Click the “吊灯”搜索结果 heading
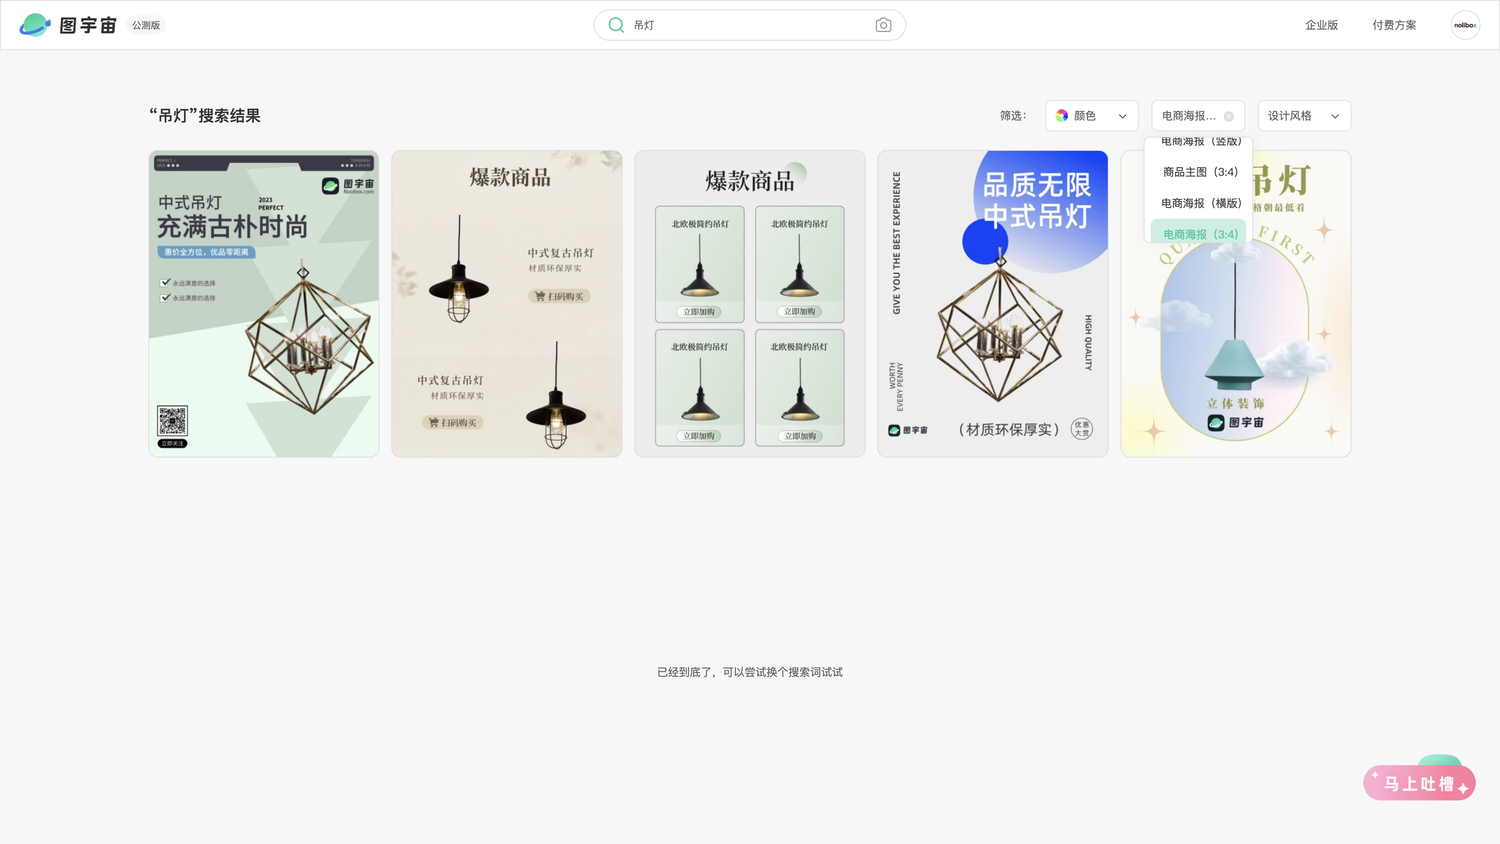 point(205,116)
